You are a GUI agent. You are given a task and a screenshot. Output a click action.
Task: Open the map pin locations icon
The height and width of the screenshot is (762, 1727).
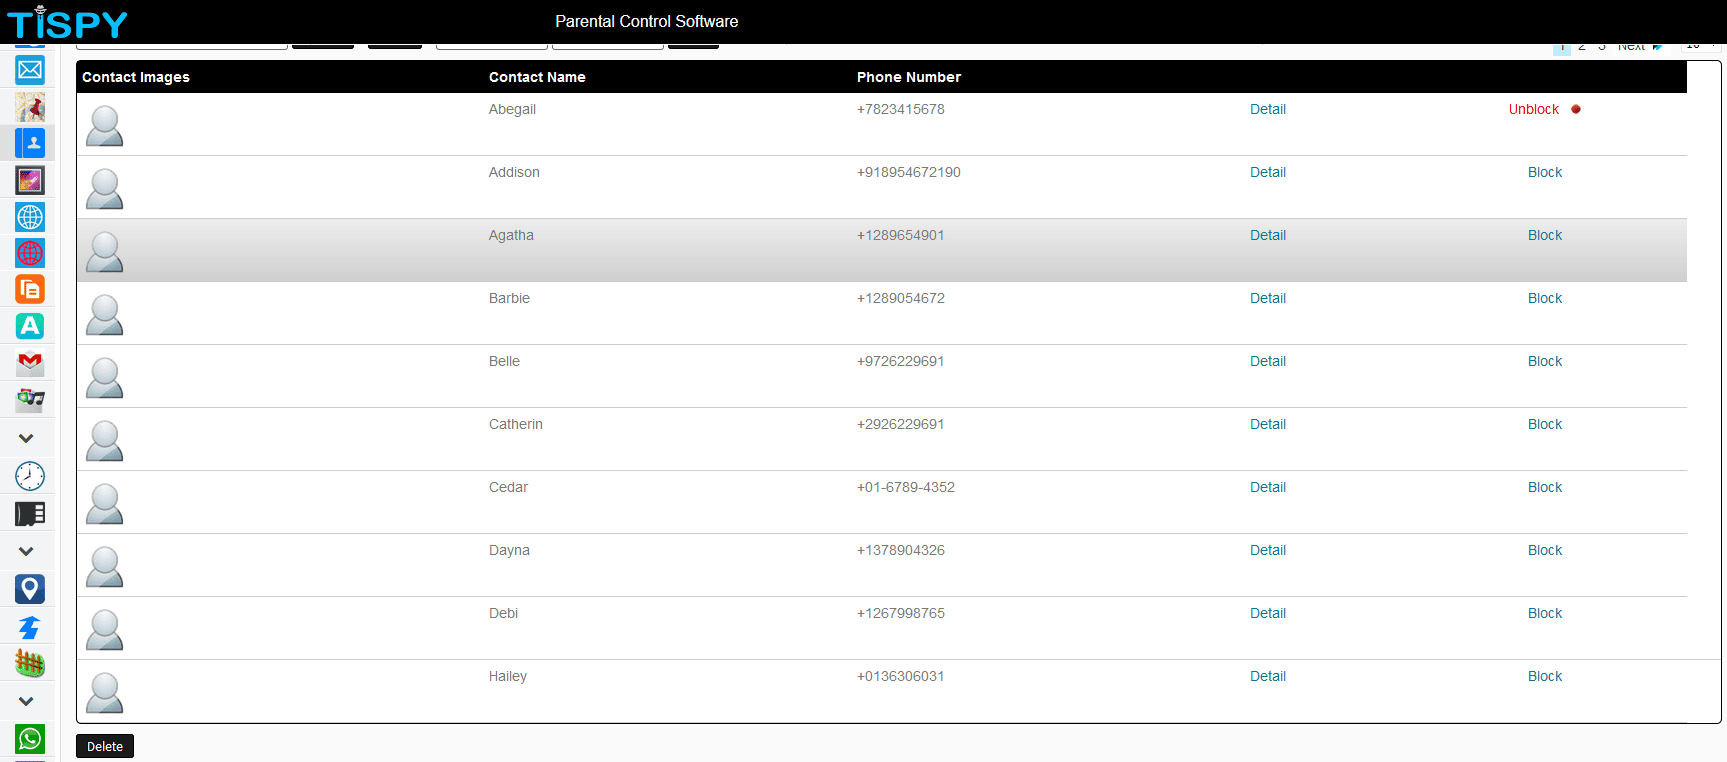tap(30, 589)
